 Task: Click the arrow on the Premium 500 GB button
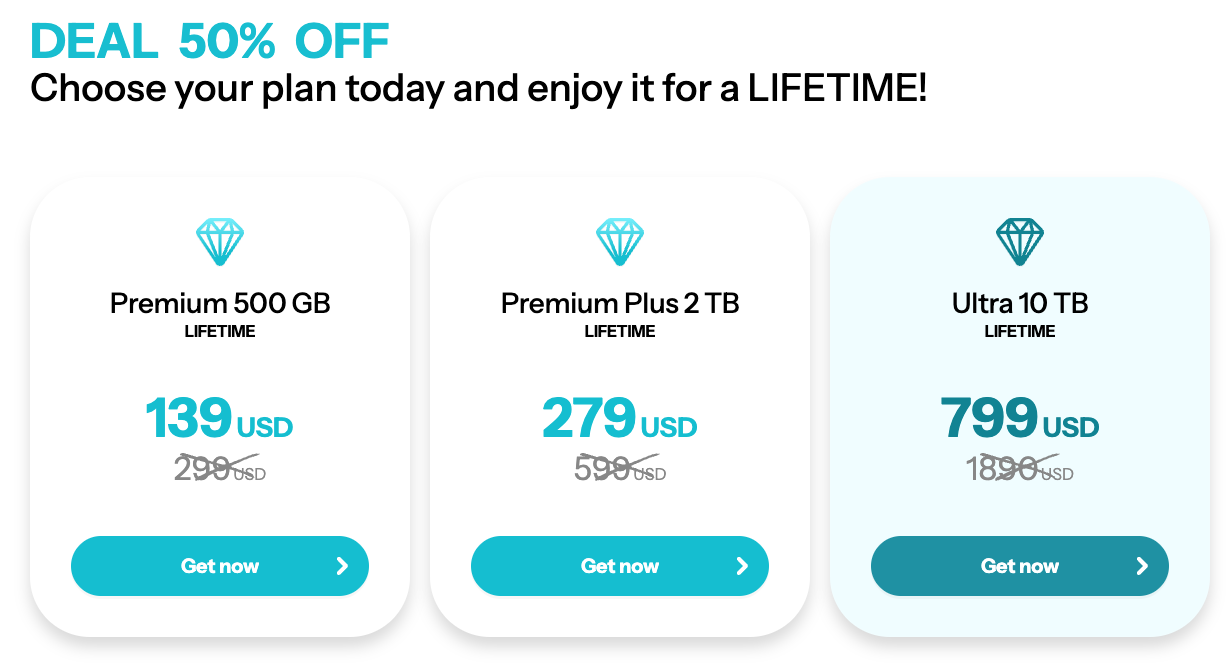342,566
